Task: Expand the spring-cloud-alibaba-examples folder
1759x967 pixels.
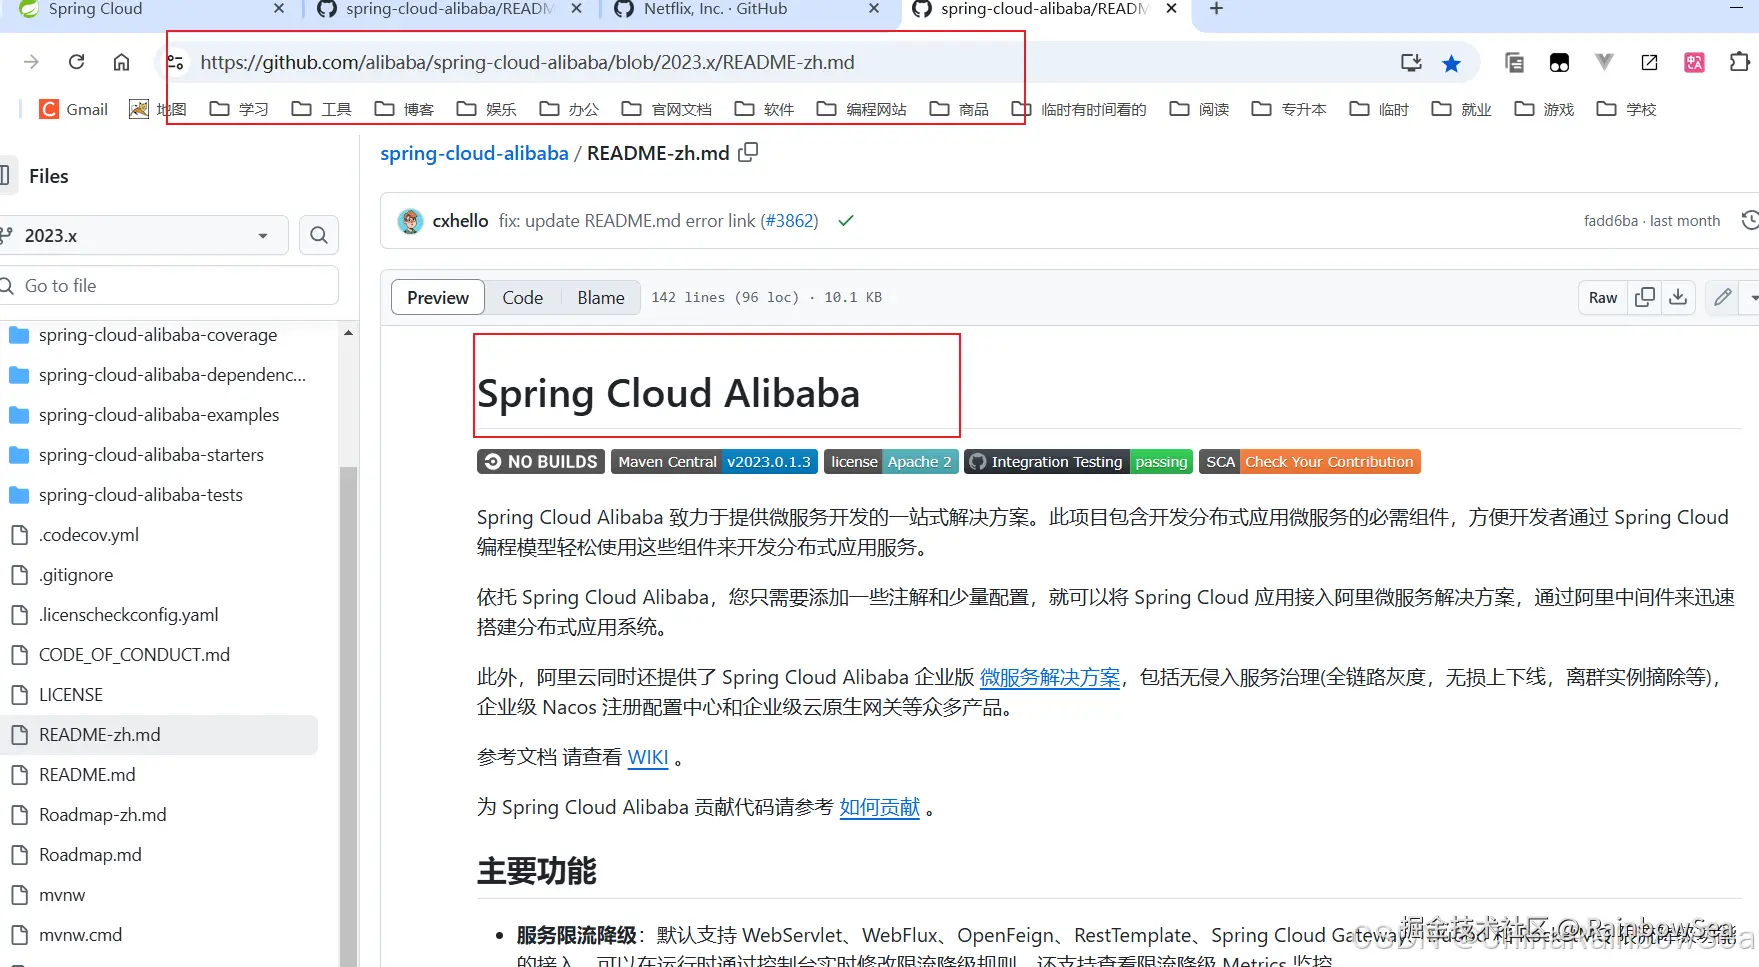Action: click(x=159, y=415)
